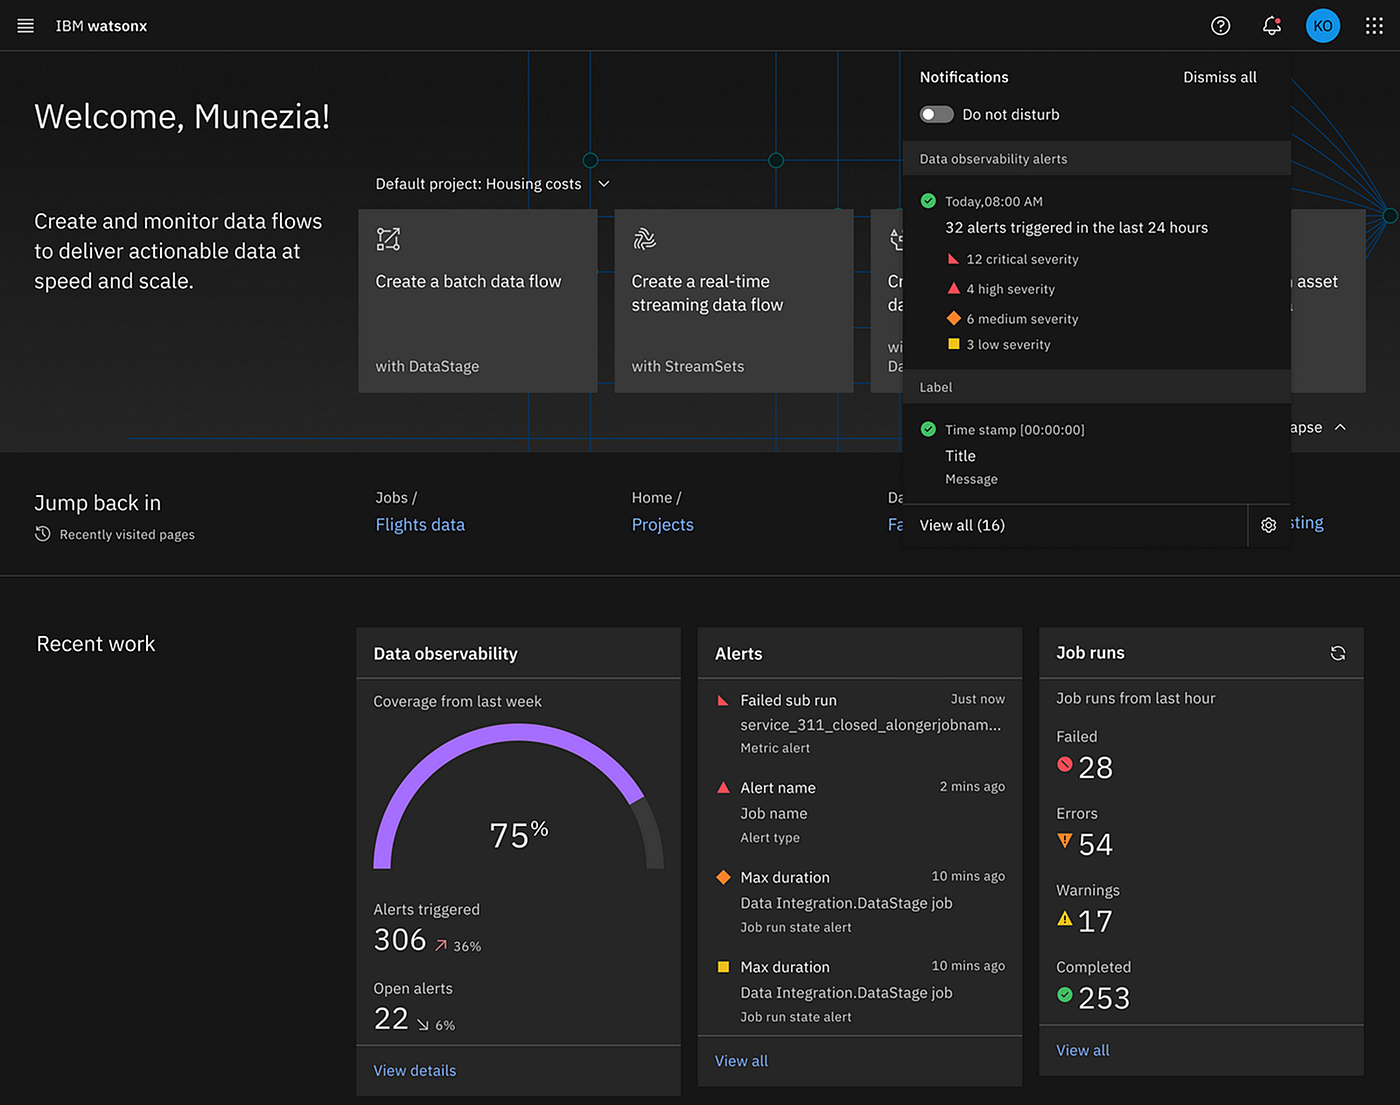Viewport: 1400px width, 1105px height.
Task: Select Create a batch data flow card
Action: (x=478, y=301)
